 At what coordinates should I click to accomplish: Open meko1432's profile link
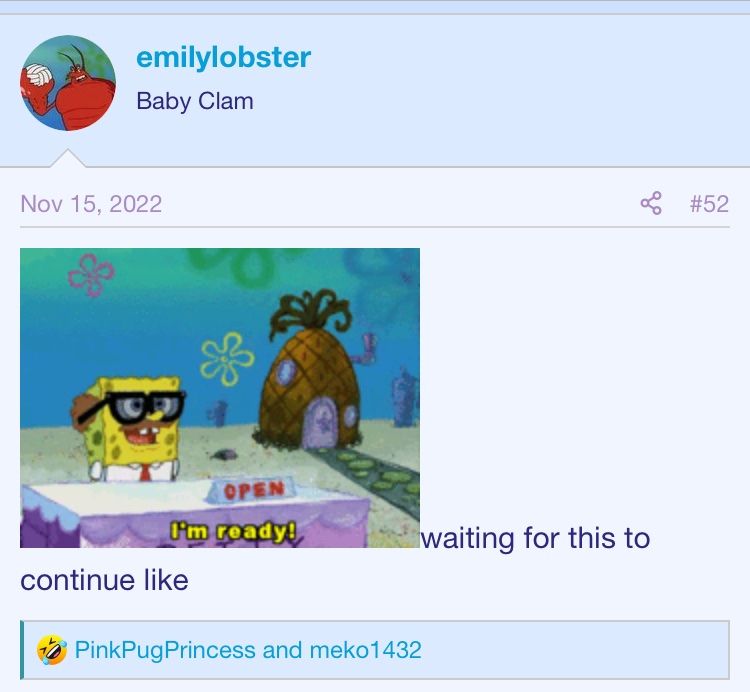coord(365,650)
